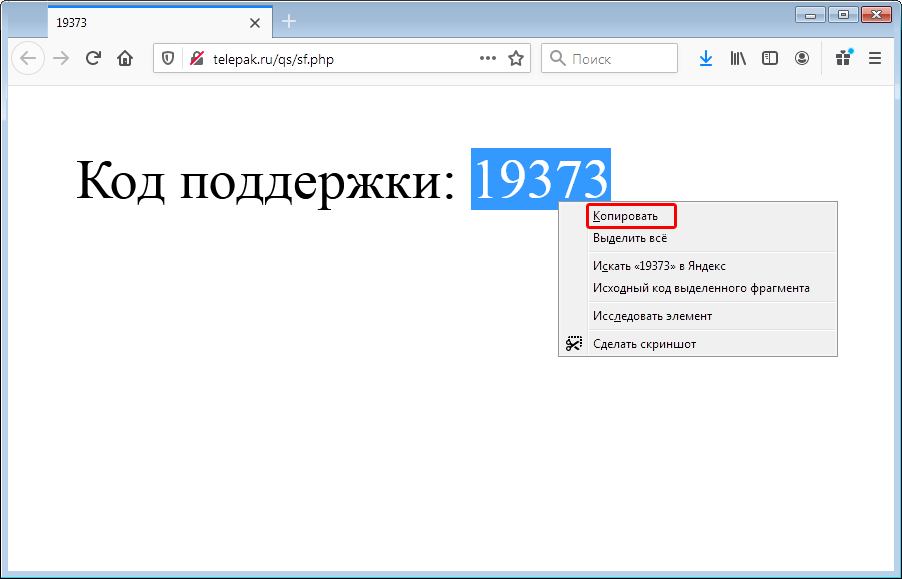The height and width of the screenshot is (579, 902).
Task: Select the 19373 tab
Action: click(160, 23)
